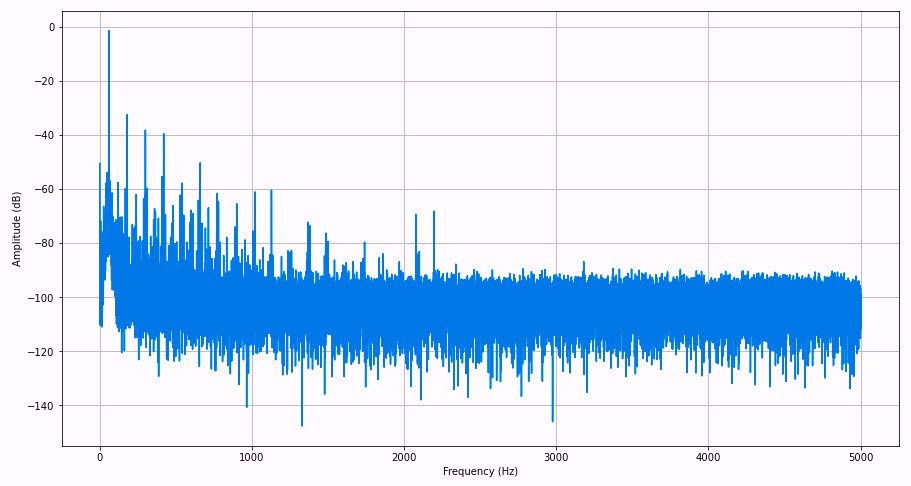
Task: Click the x-axis tick label '4000'
Action: (708, 458)
